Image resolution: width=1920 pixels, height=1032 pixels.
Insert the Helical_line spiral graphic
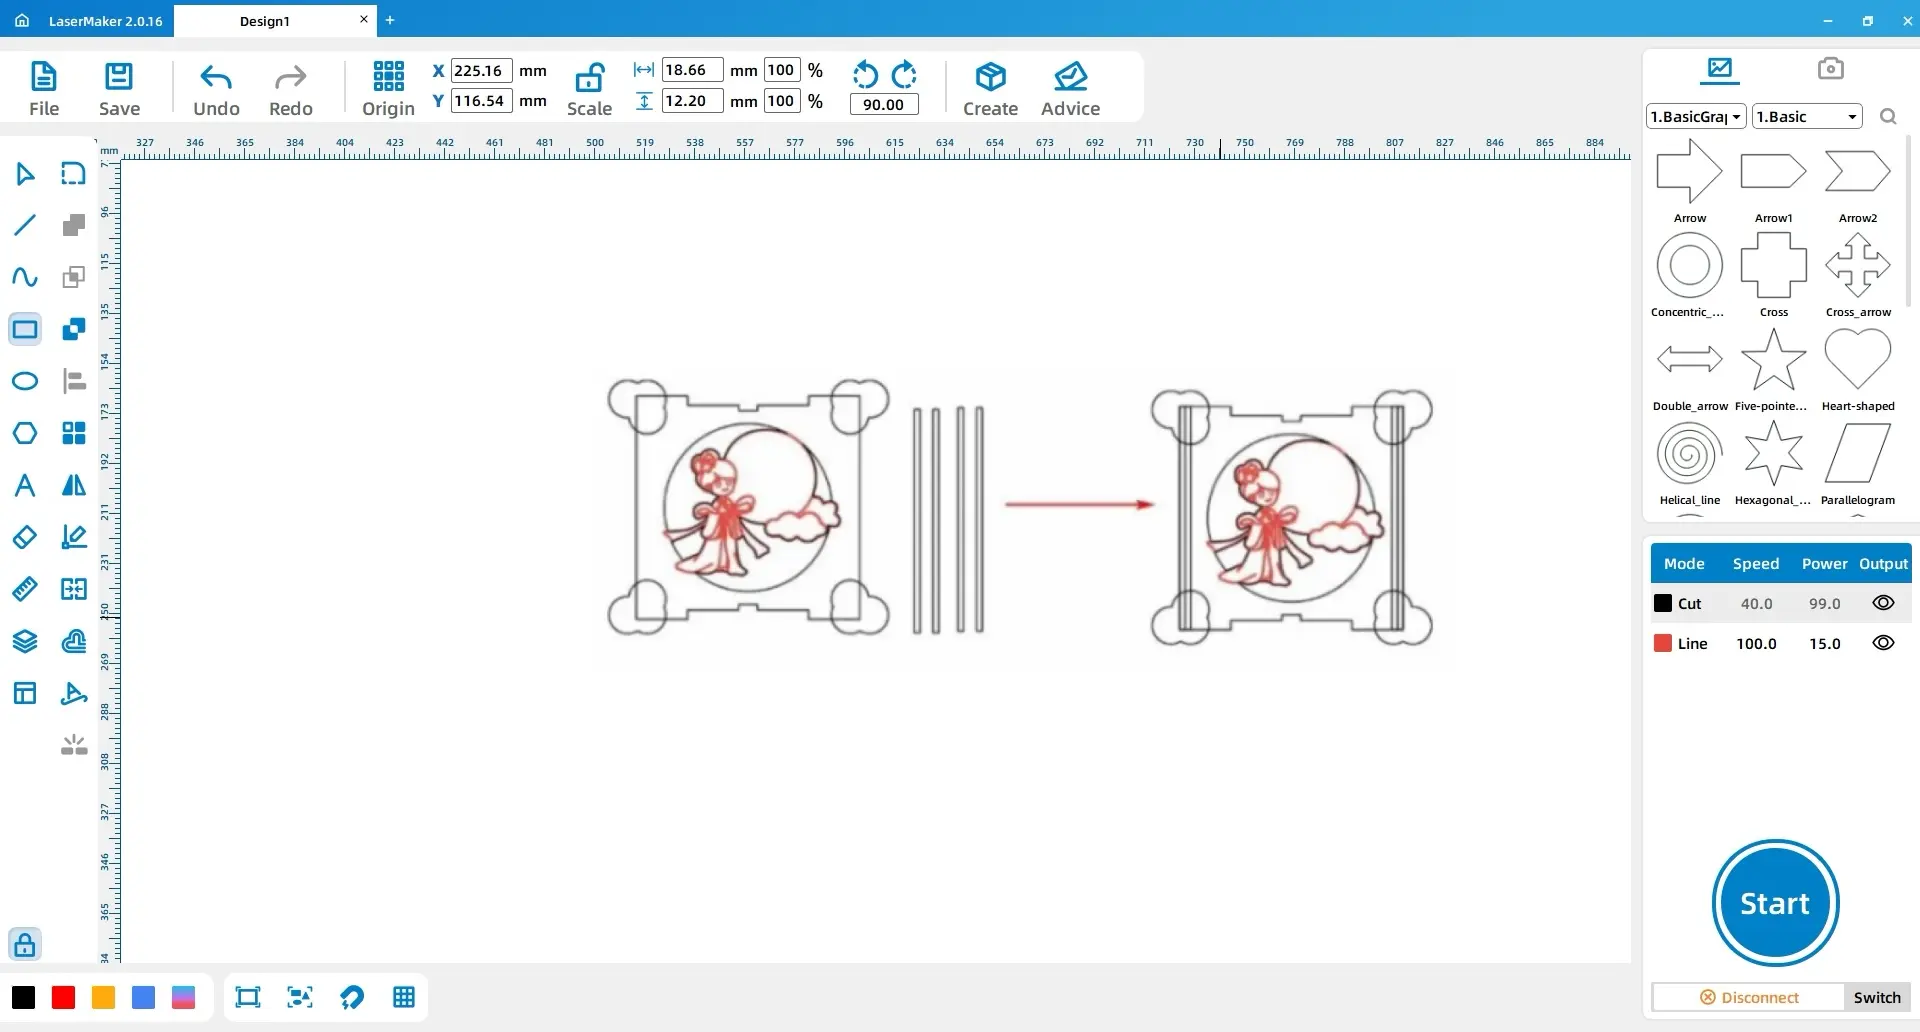coord(1689,463)
